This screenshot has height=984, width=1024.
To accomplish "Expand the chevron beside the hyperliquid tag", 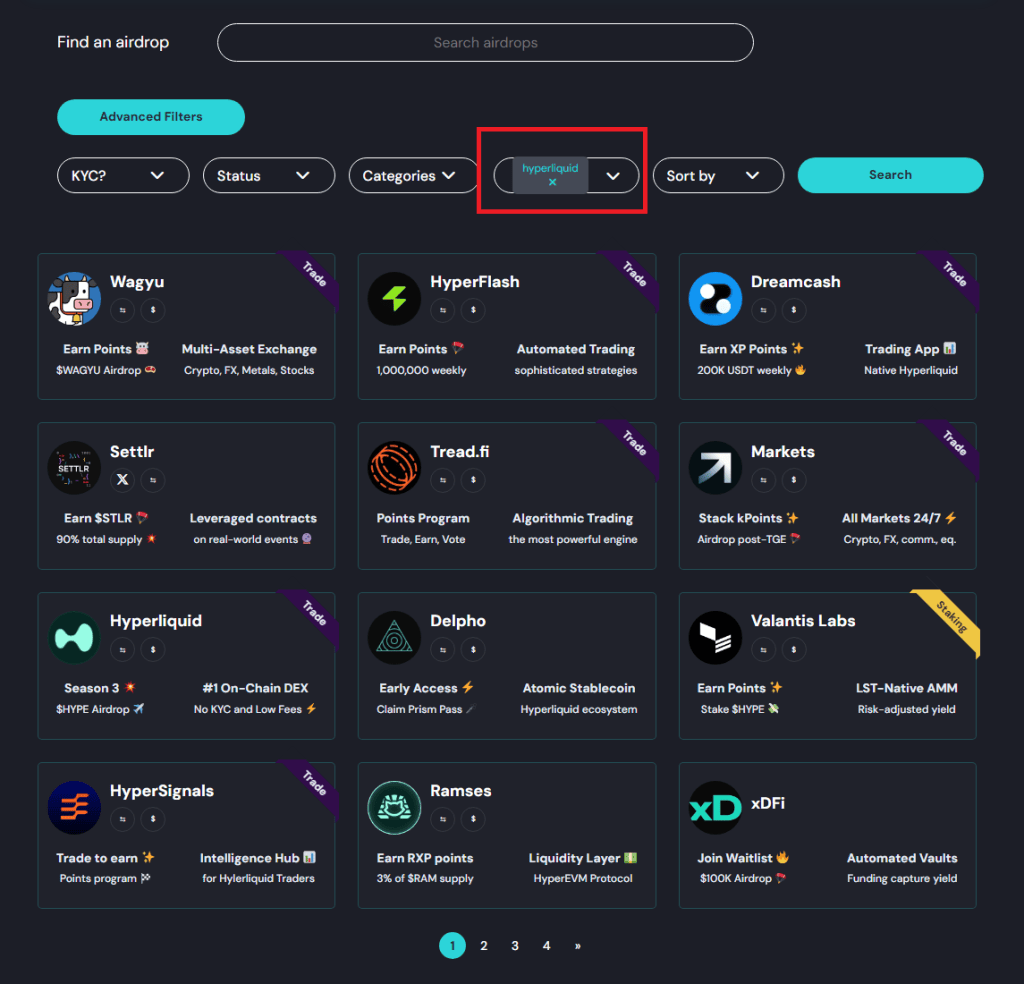I will tap(613, 176).
